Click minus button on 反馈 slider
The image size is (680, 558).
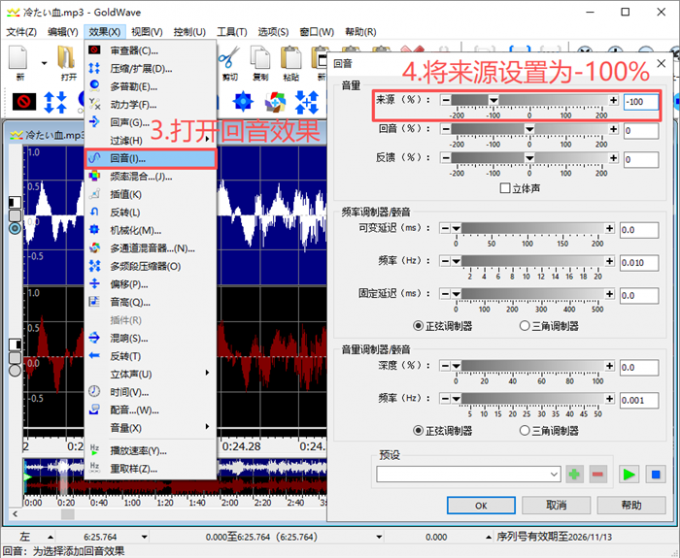[445, 158]
